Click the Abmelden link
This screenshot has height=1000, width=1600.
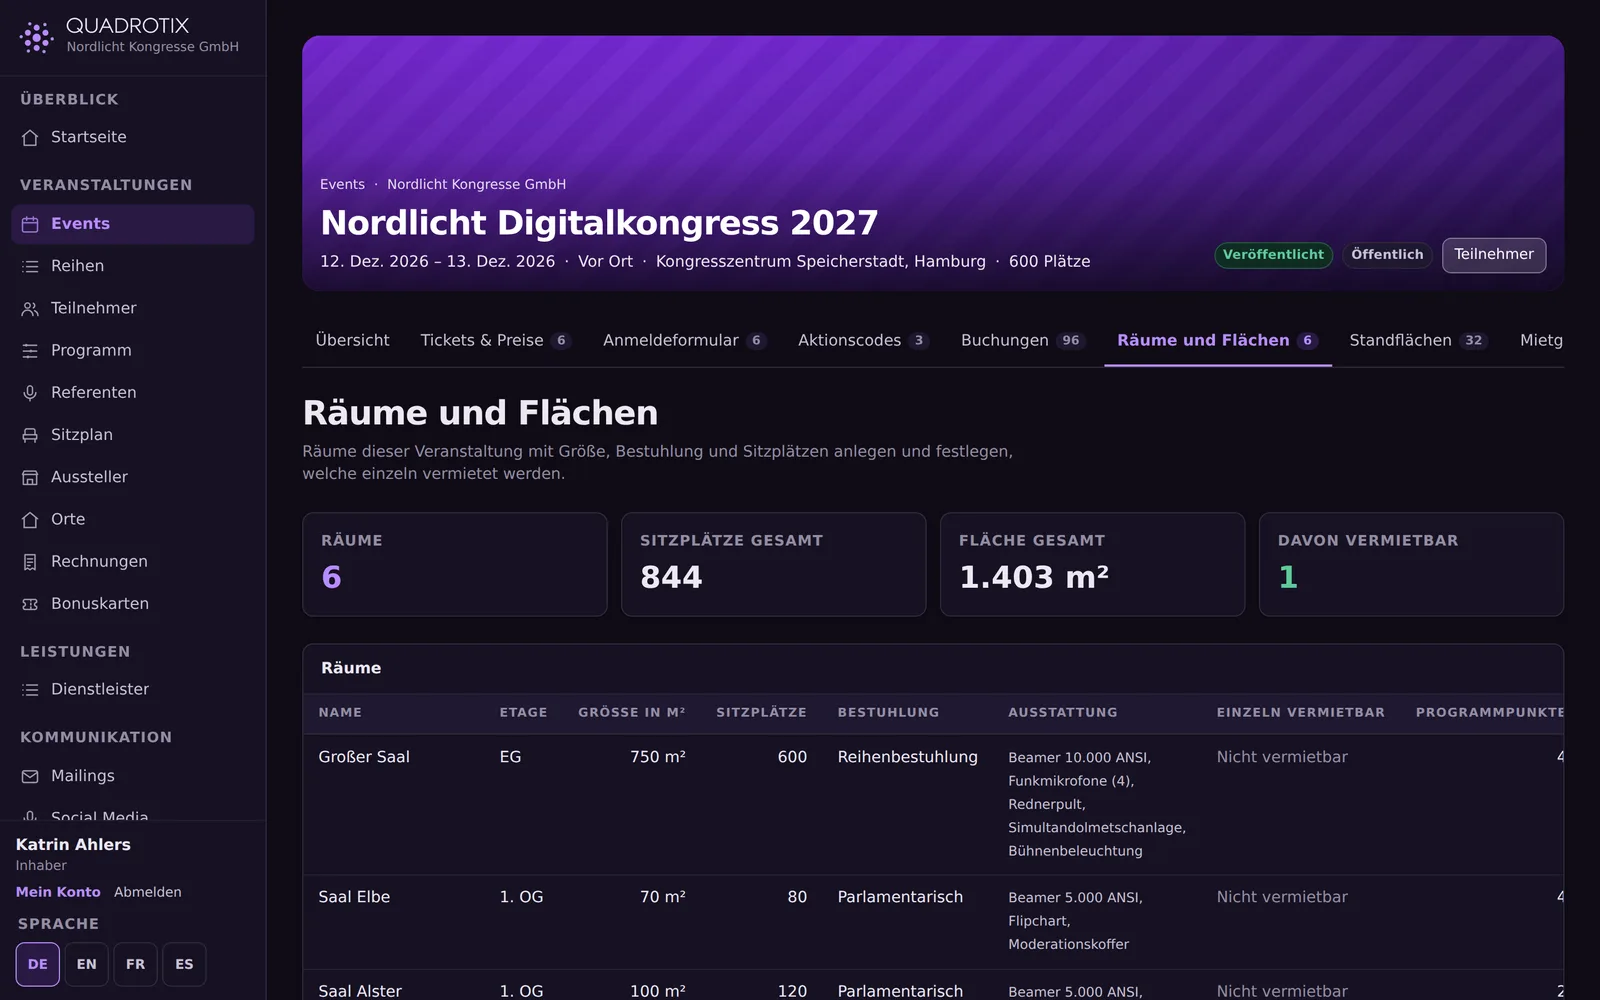coord(148,892)
